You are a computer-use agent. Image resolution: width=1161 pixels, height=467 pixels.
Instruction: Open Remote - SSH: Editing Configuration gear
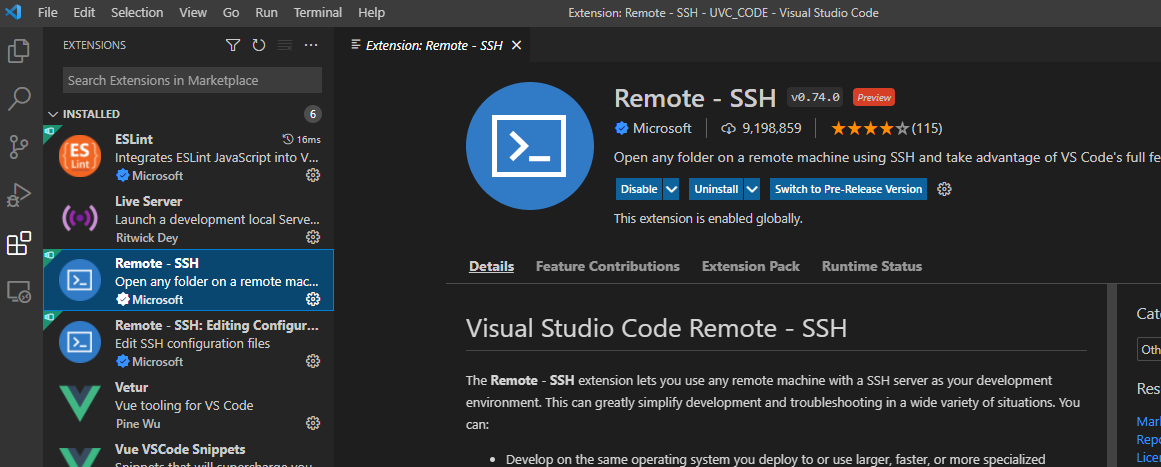click(x=312, y=361)
